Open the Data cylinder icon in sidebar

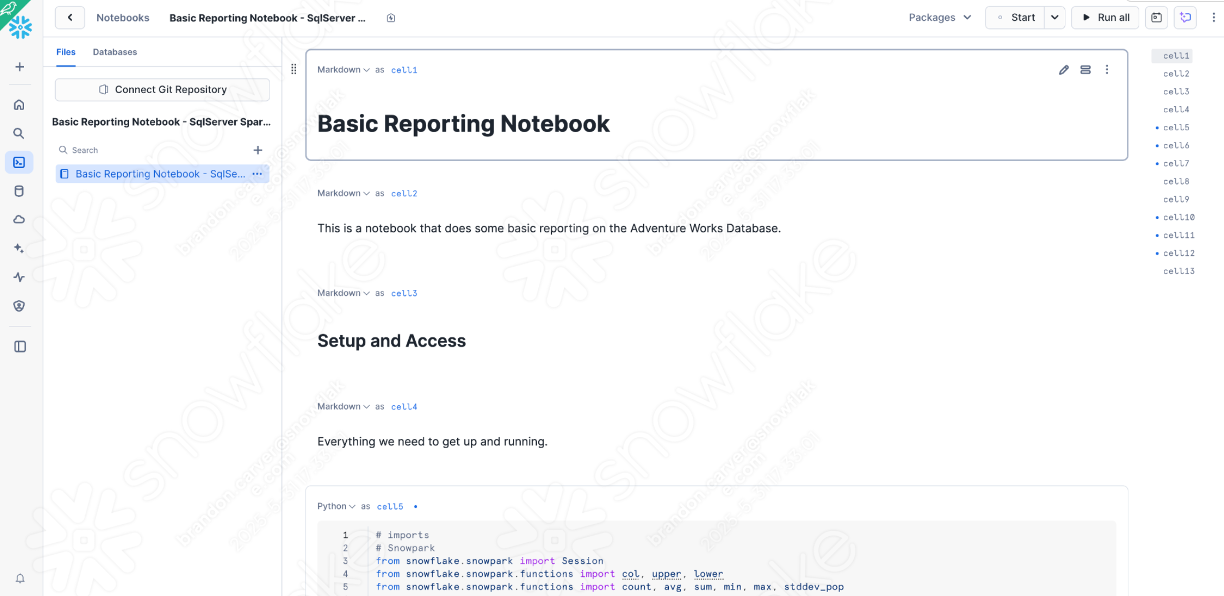coord(19,191)
